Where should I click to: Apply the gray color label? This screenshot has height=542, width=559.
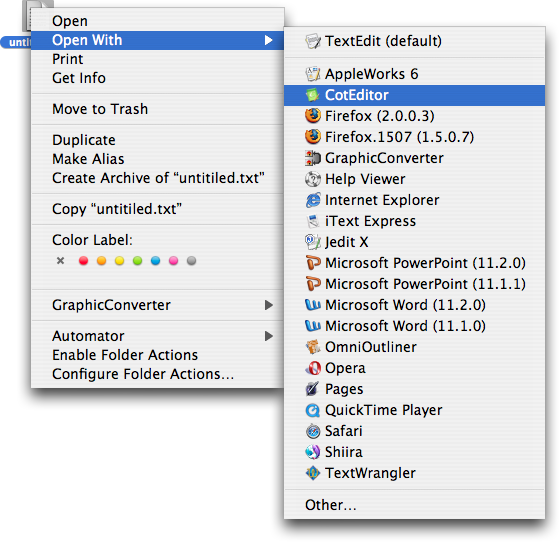tap(191, 261)
